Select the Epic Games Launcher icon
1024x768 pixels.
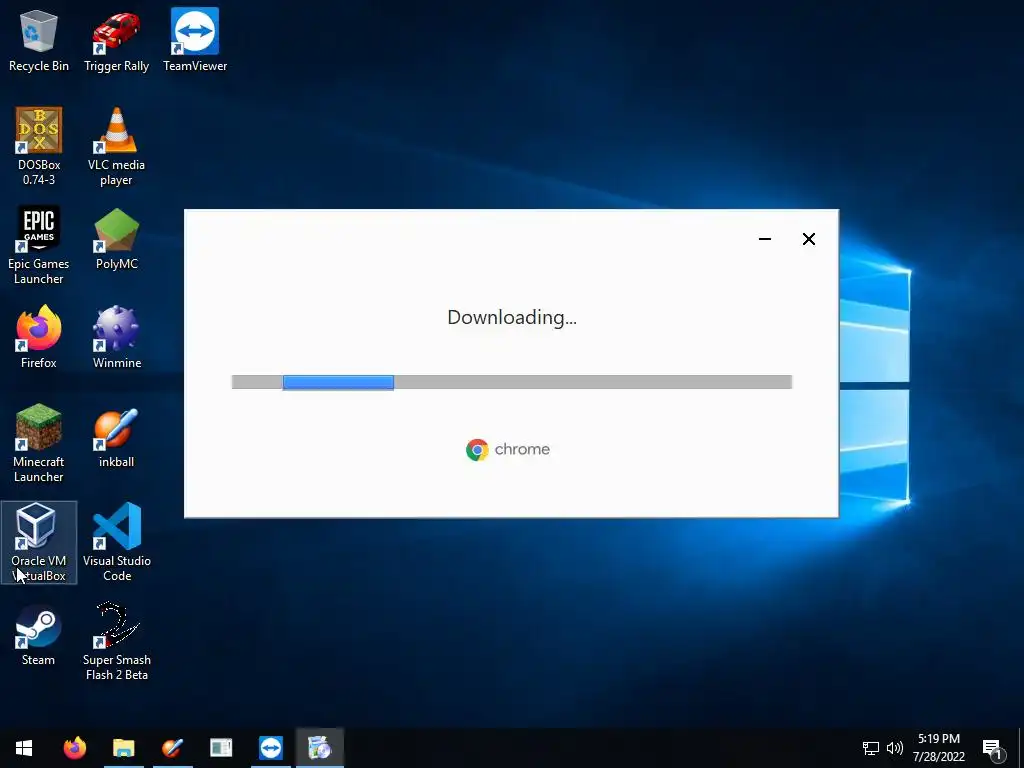coord(39,246)
